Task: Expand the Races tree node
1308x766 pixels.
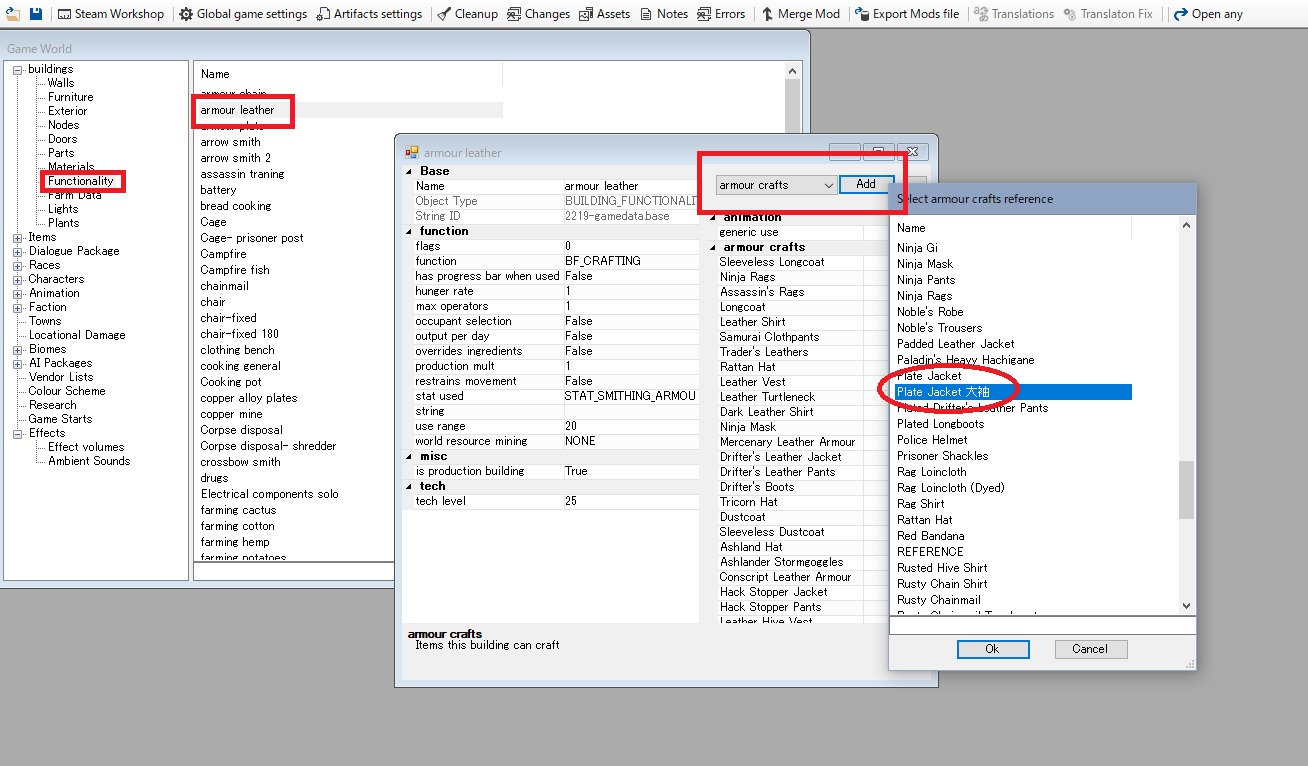Action: click(18, 265)
